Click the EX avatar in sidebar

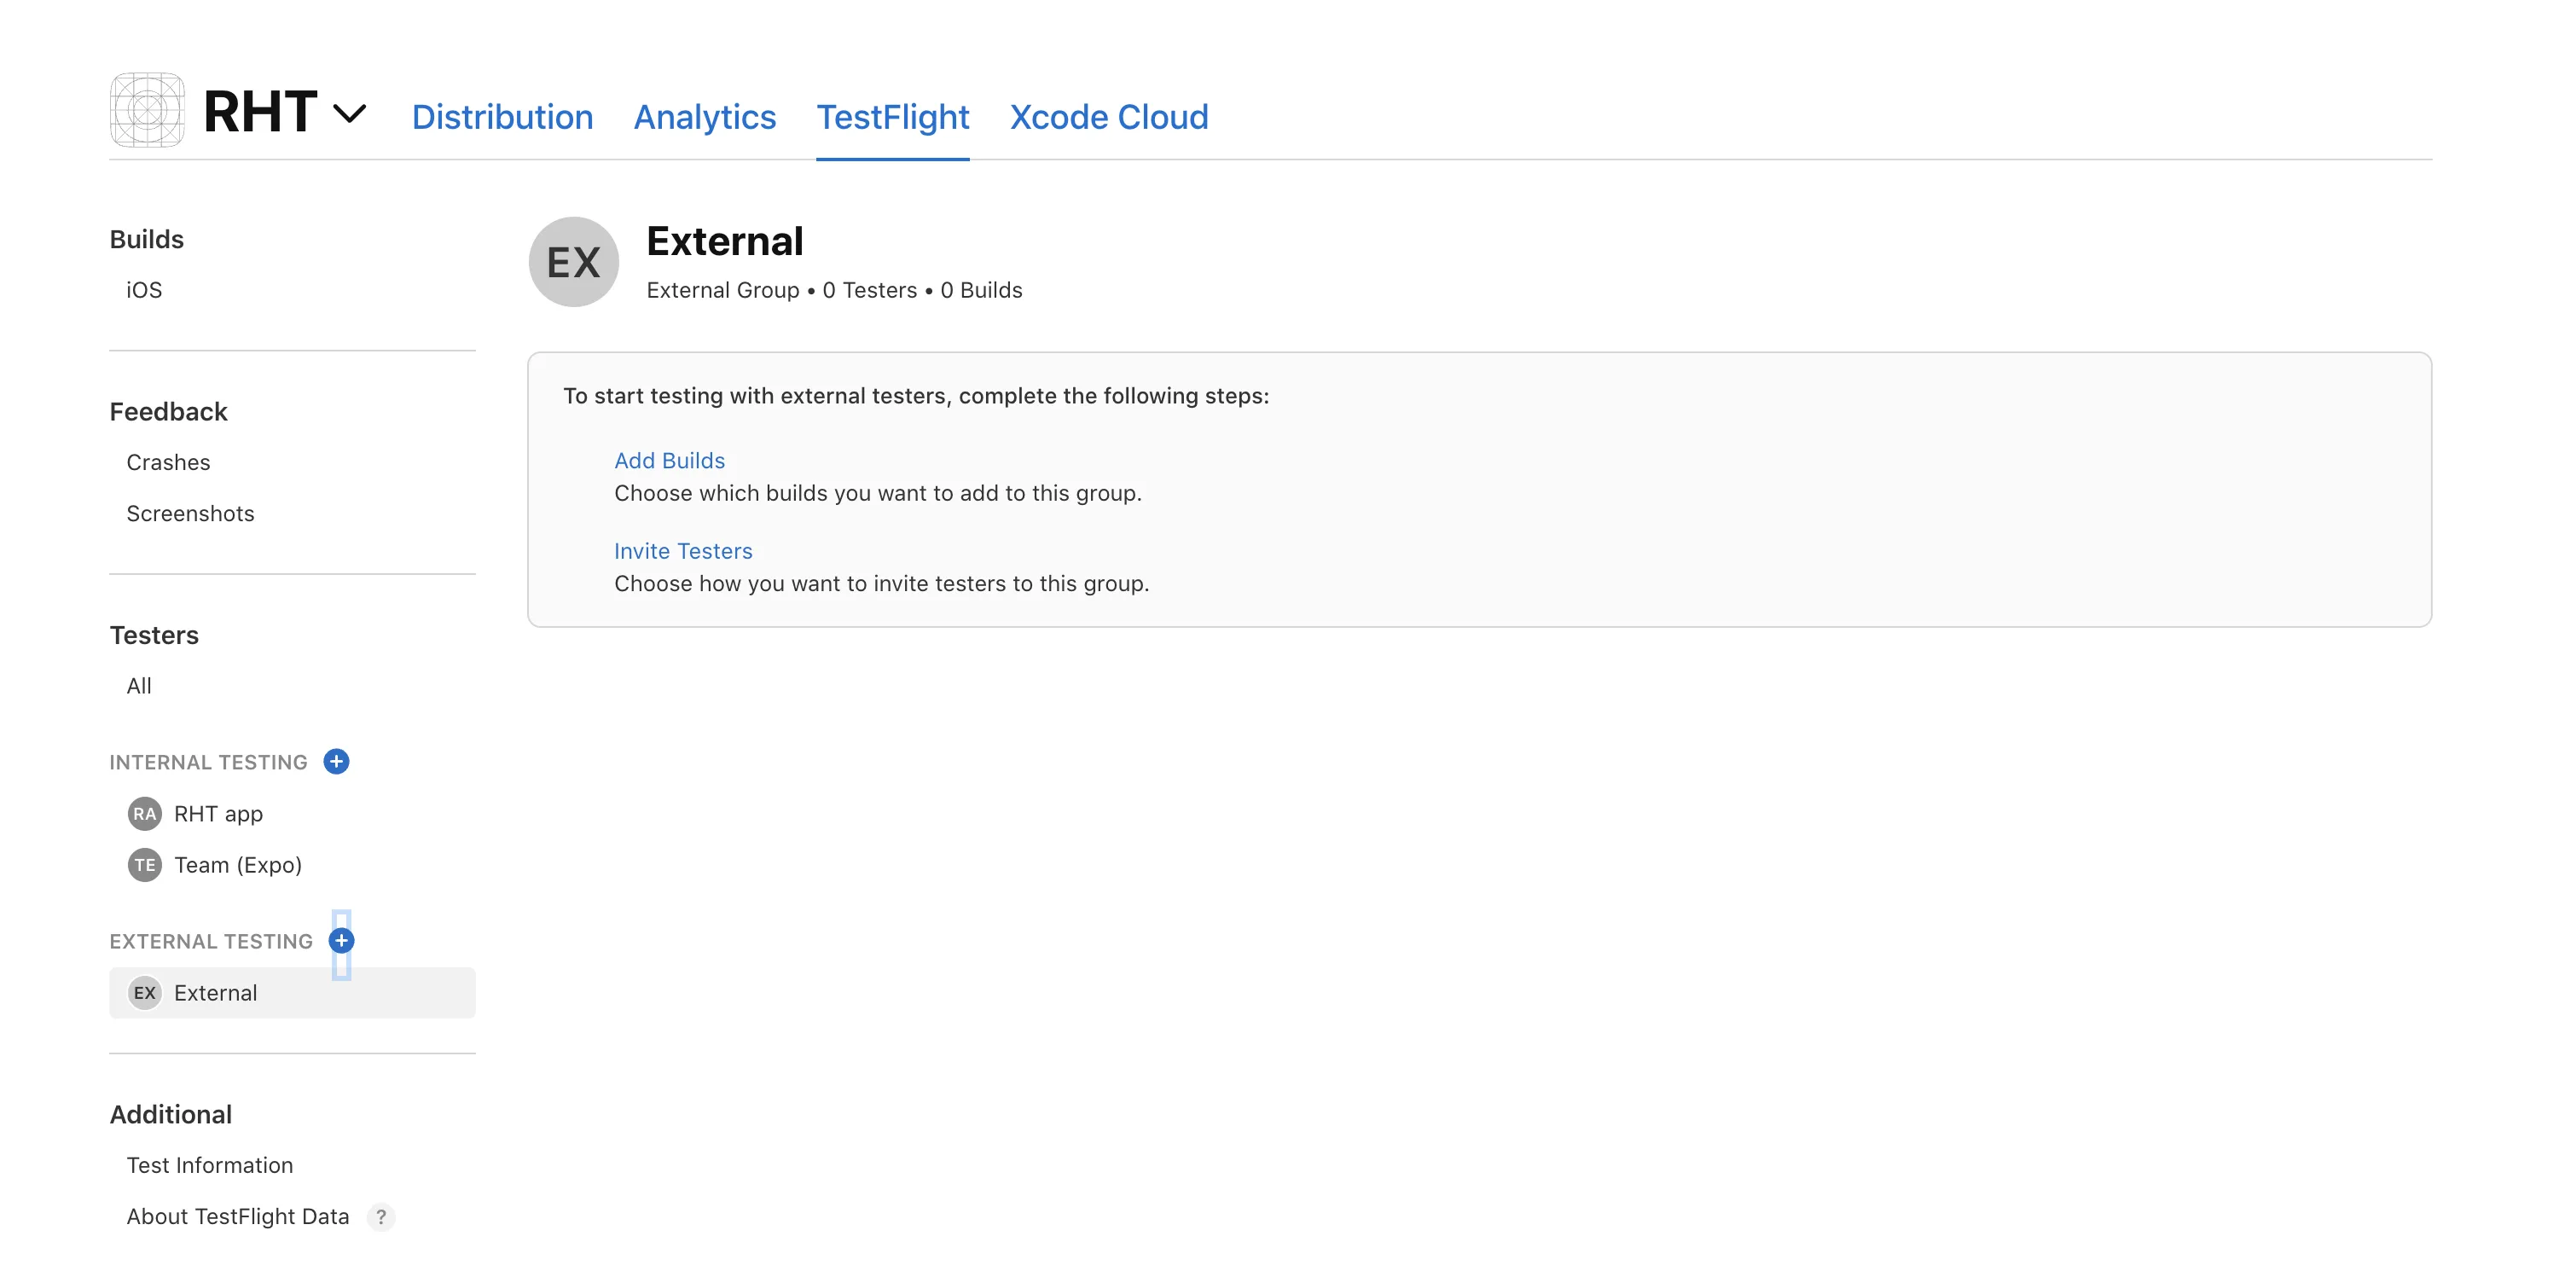click(145, 993)
